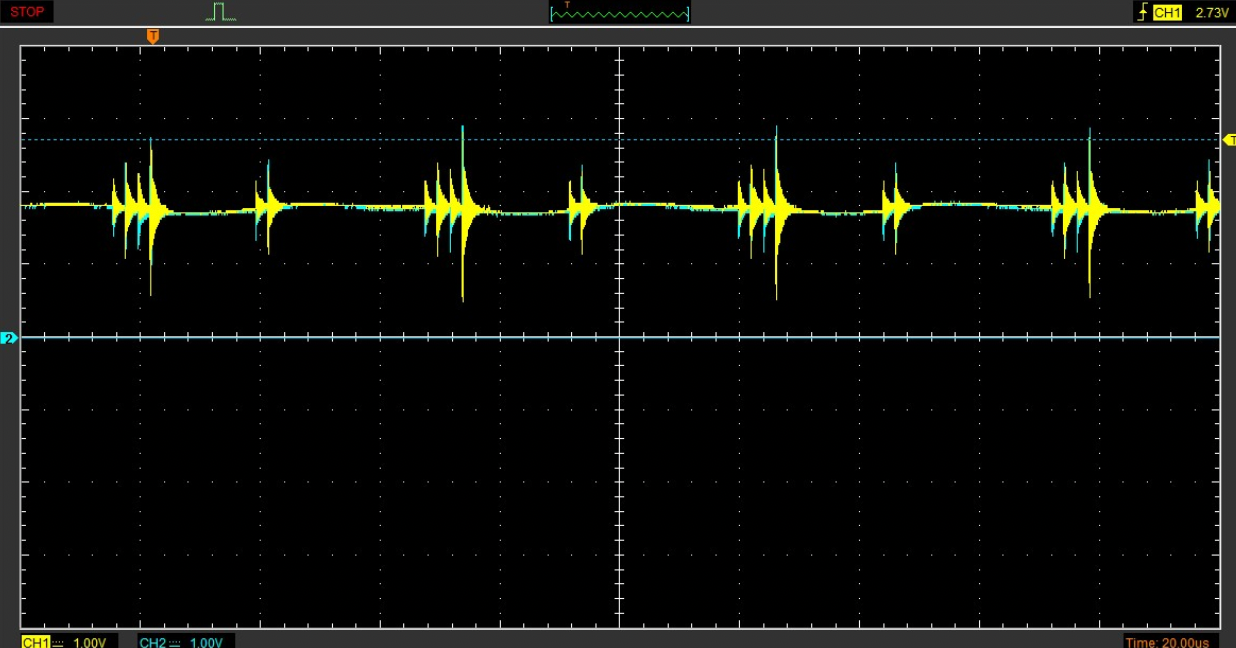Click the orange horizontal trigger position marker

(x=152, y=36)
